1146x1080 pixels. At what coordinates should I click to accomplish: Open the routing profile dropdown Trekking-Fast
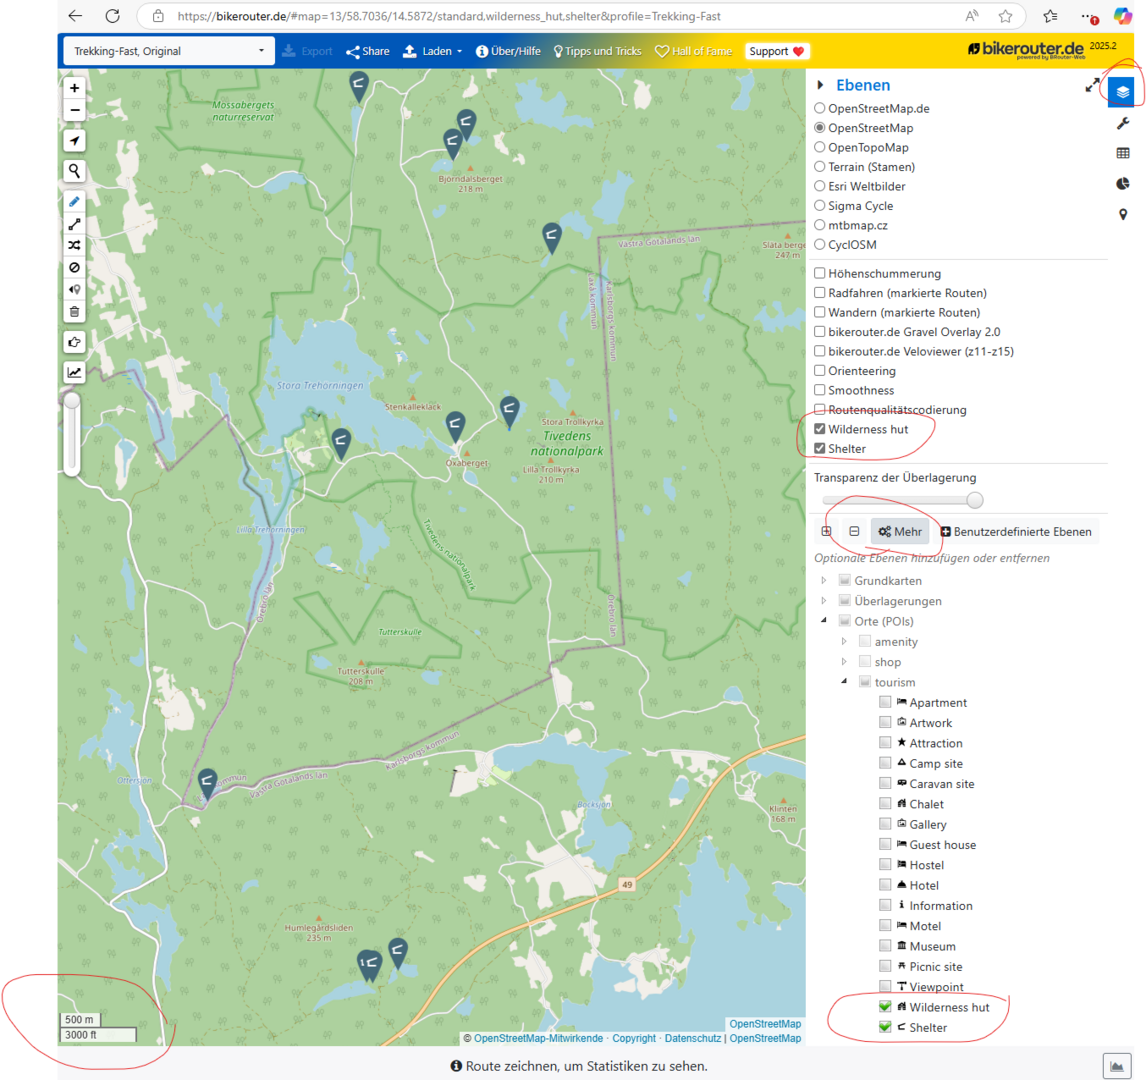pyautogui.click(x=169, y=51)
